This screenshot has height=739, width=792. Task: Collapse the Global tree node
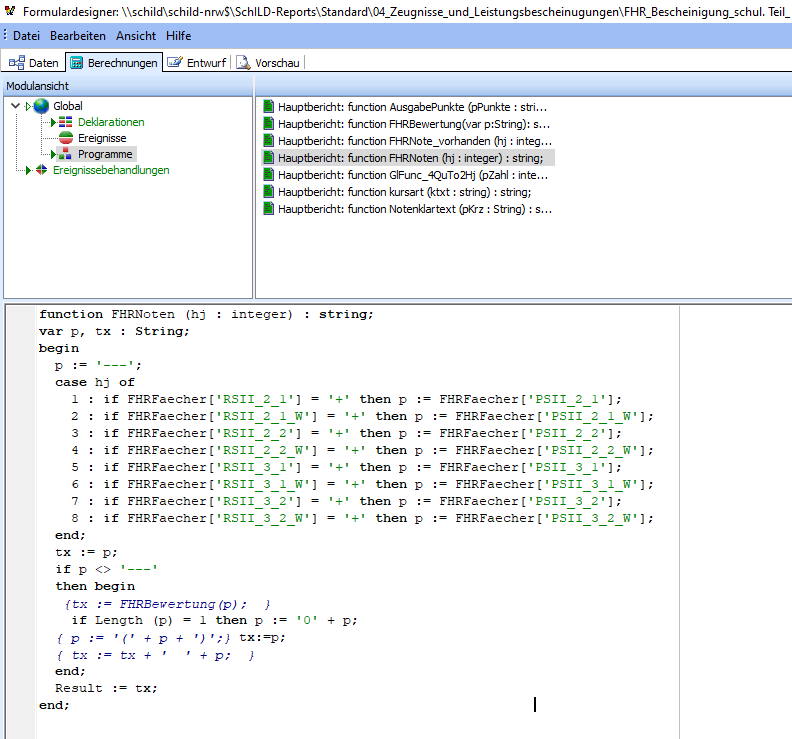[x=16, y=106]
